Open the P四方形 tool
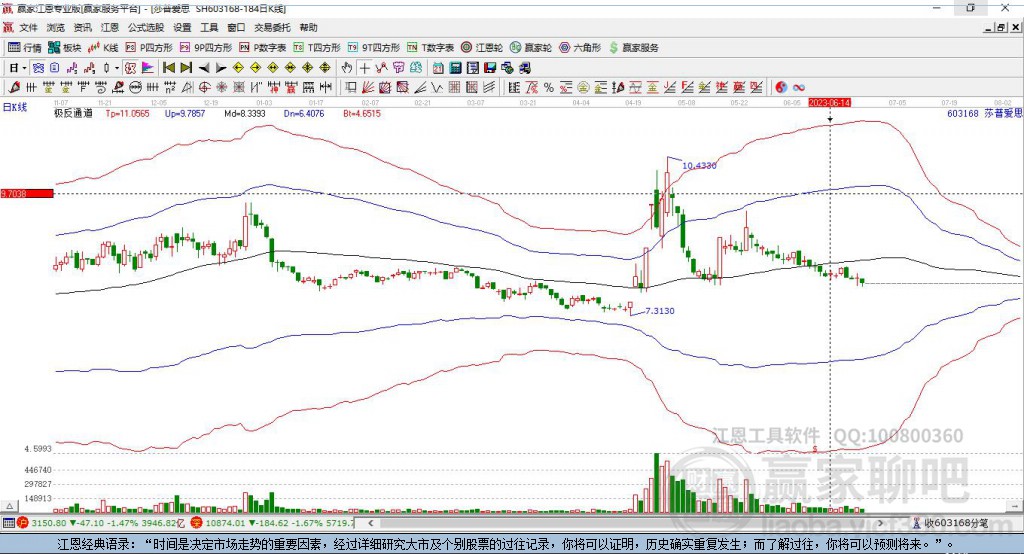This screenshot has height=554, width=1024. [149, 48]
